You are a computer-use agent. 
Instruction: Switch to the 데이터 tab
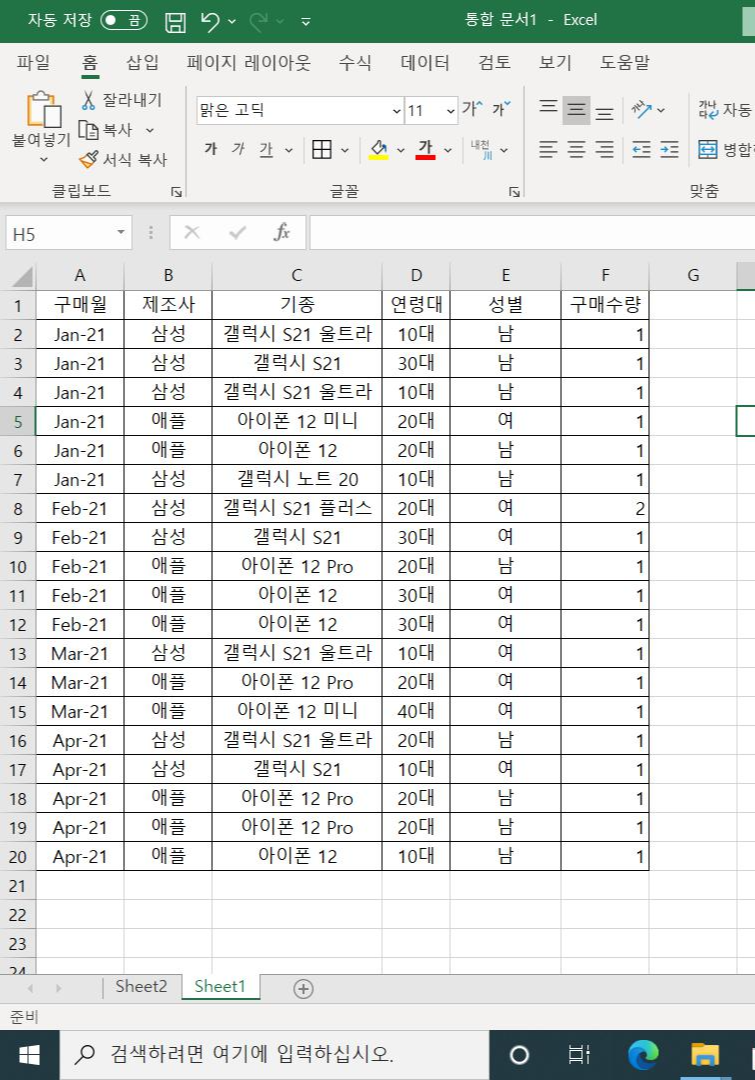point(425,63)
